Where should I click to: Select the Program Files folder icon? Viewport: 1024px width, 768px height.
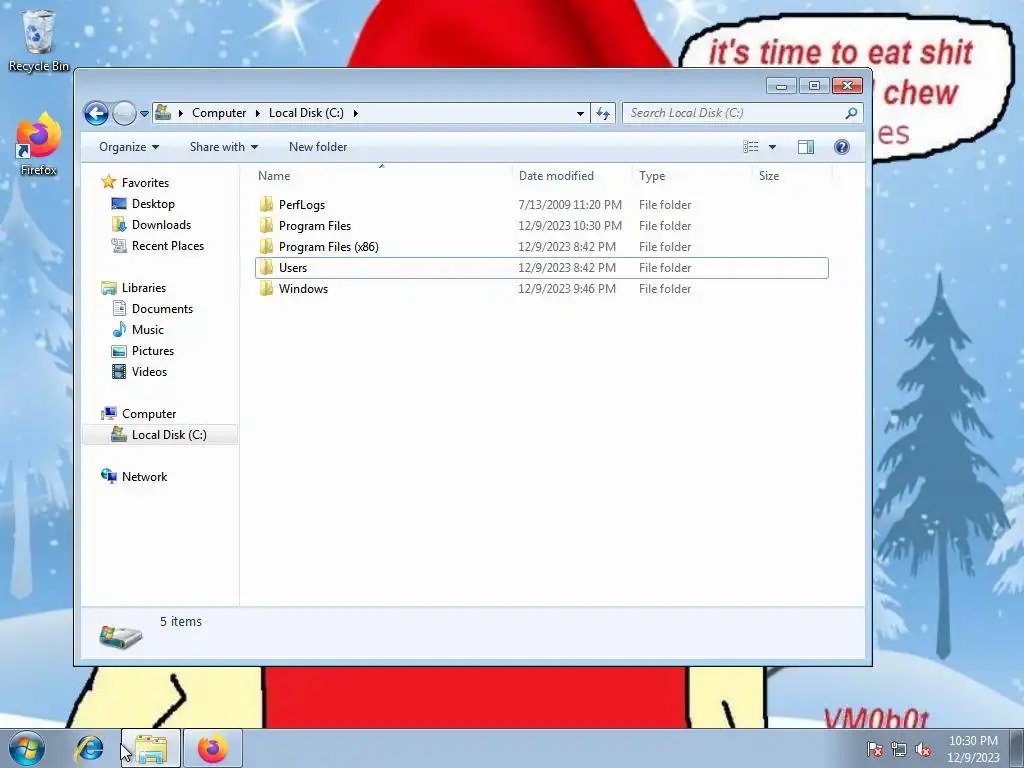tap(266, 225)
